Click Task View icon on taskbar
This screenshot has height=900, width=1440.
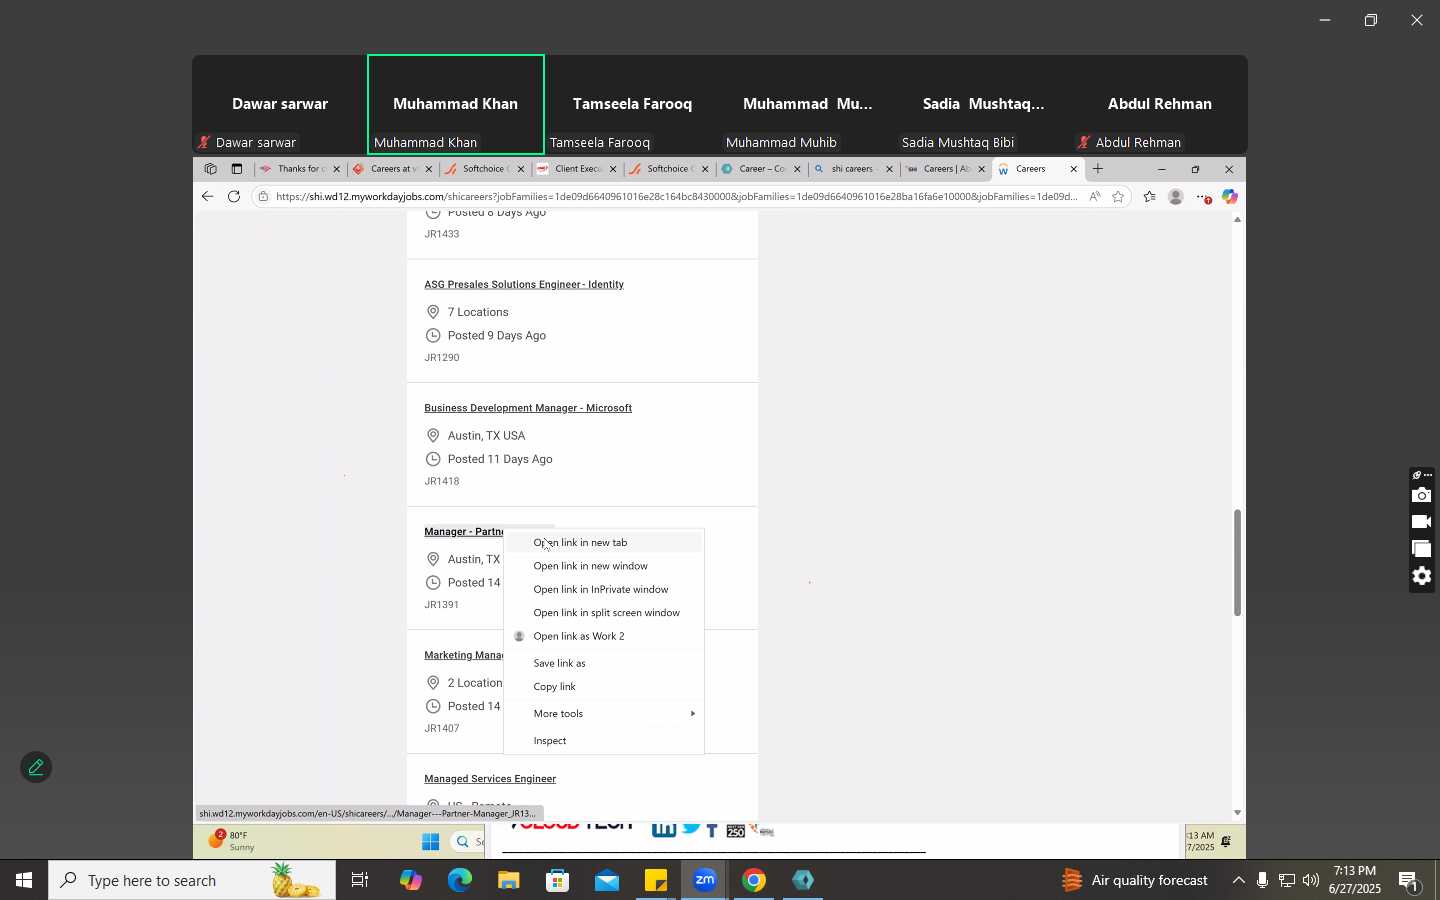(x=360, y=881)
